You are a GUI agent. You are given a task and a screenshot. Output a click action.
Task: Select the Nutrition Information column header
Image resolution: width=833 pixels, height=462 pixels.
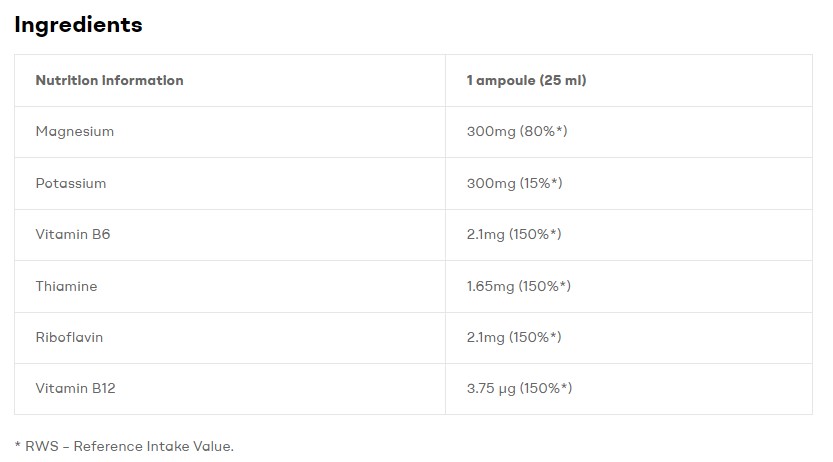(x=109, y=80)
